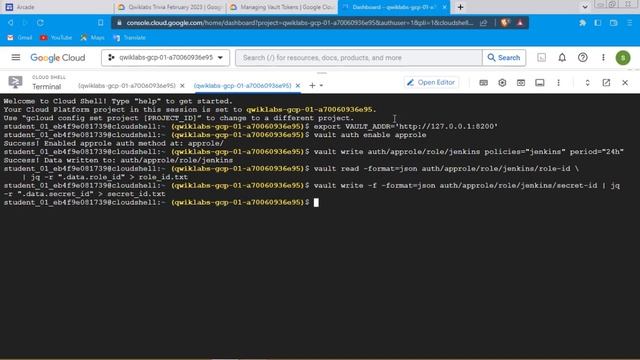Image resolution: width=640 pixels, height=360 pixels.
Task: Open the Cloud Shell keyboard icon
Action: pyautogui.click(x=483, y=83)
